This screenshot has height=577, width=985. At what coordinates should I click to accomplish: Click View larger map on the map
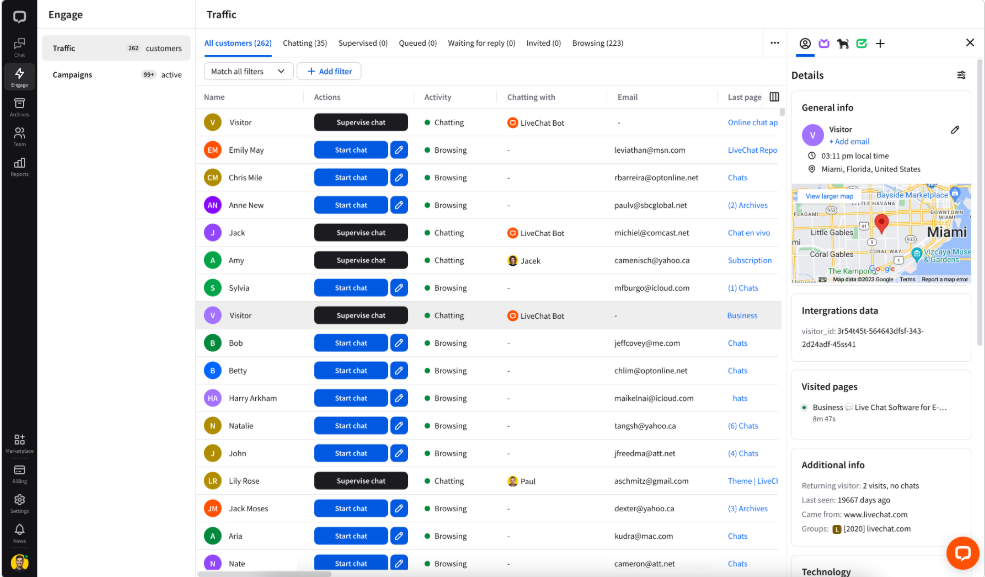coord(829,196)
